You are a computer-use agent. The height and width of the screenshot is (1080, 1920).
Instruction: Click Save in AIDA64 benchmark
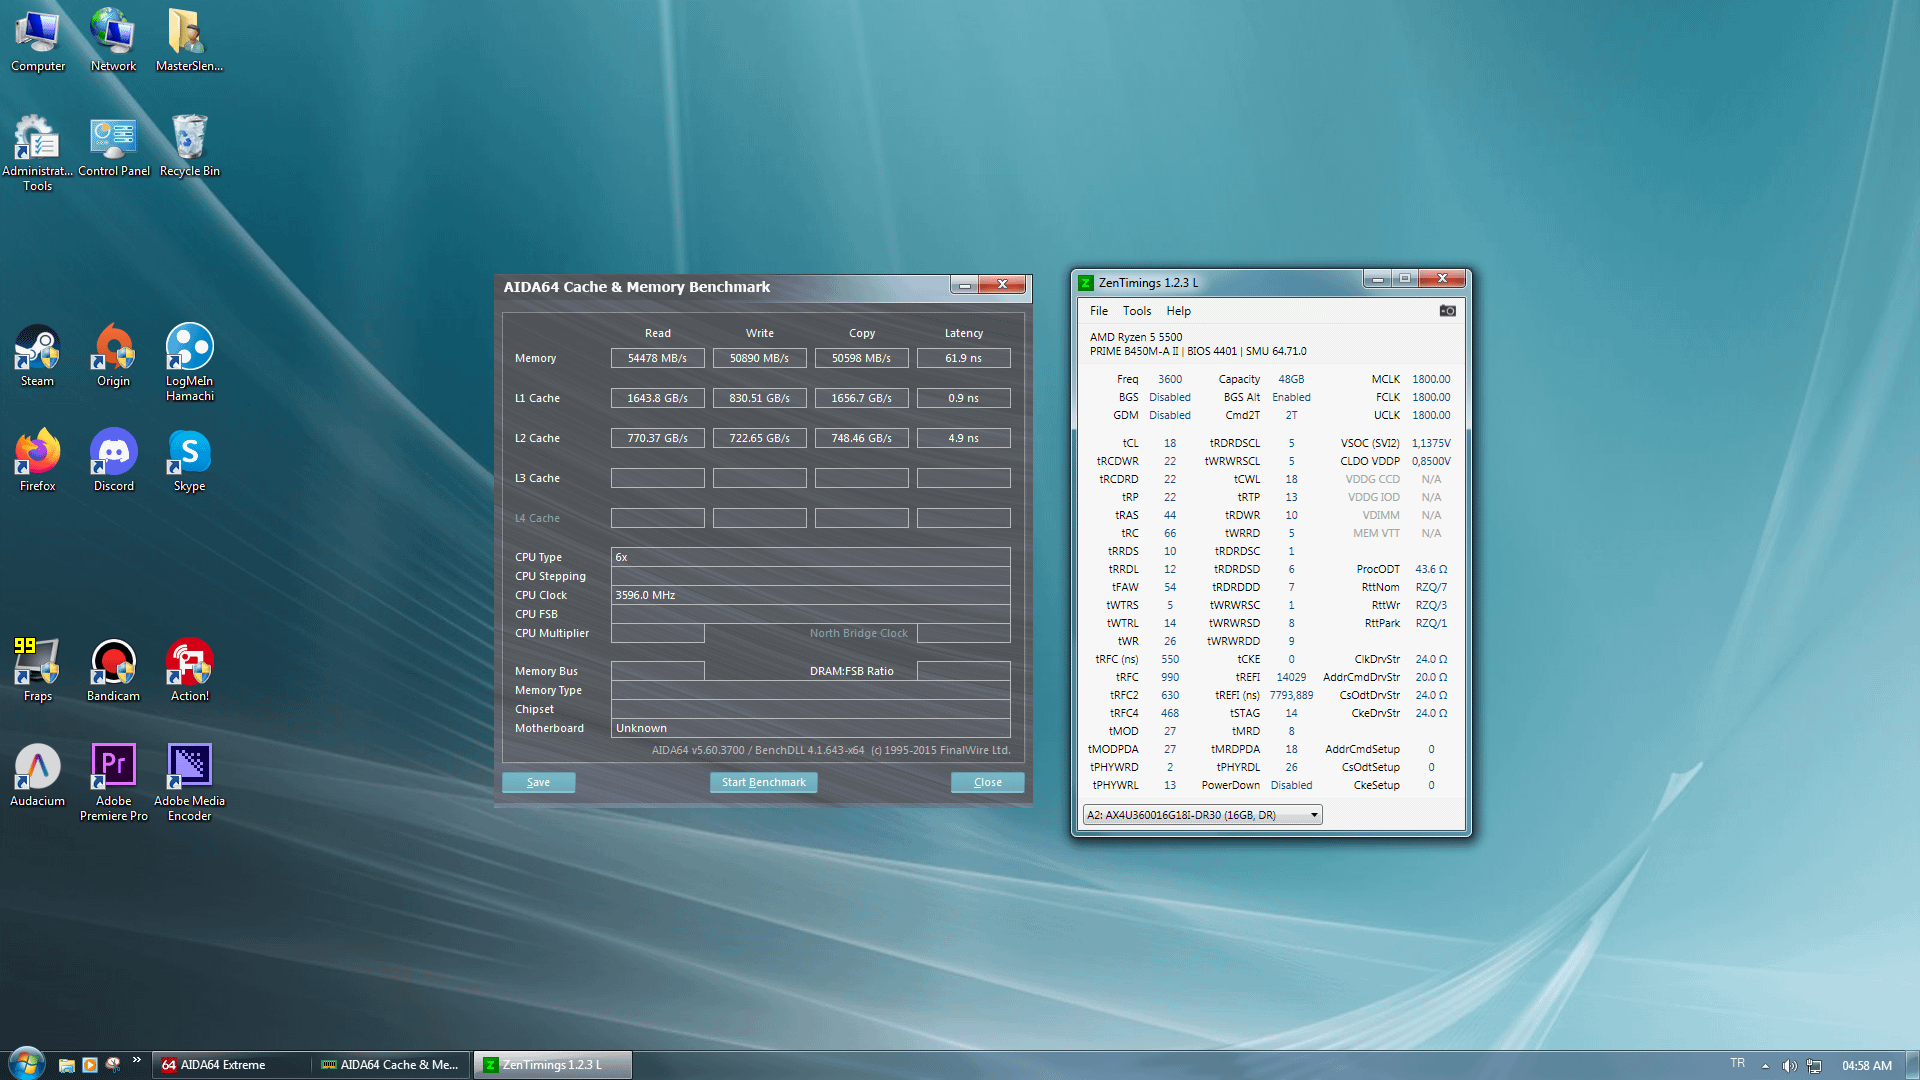[538, 782]
